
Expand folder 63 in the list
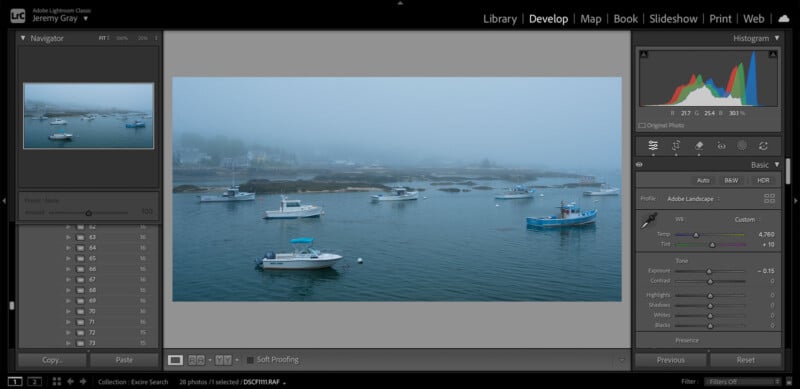point(68,237)
